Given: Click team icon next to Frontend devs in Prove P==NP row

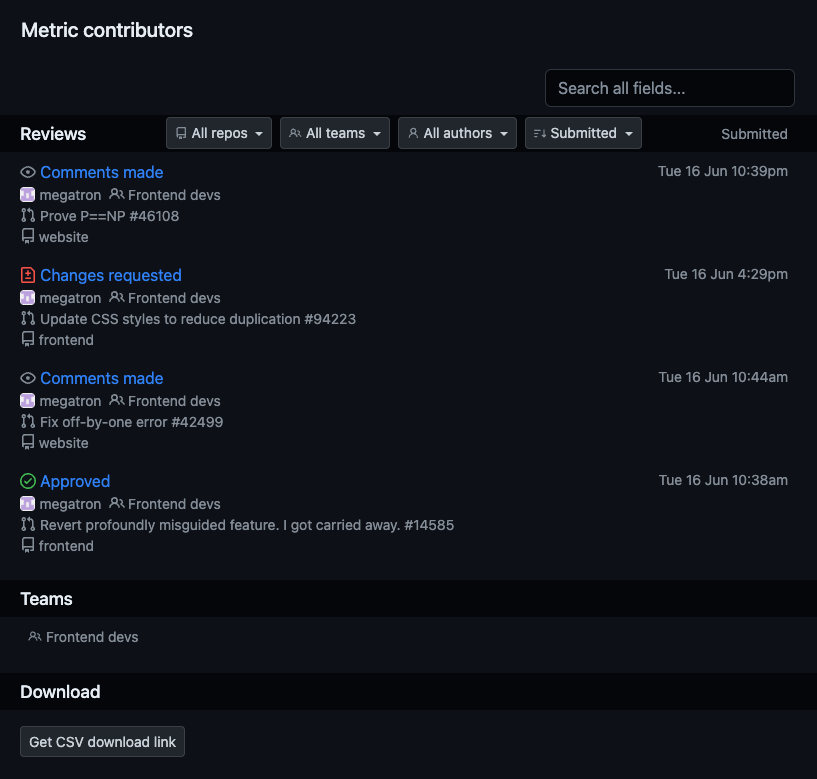Looking at the screenshot, I should 117,194.
